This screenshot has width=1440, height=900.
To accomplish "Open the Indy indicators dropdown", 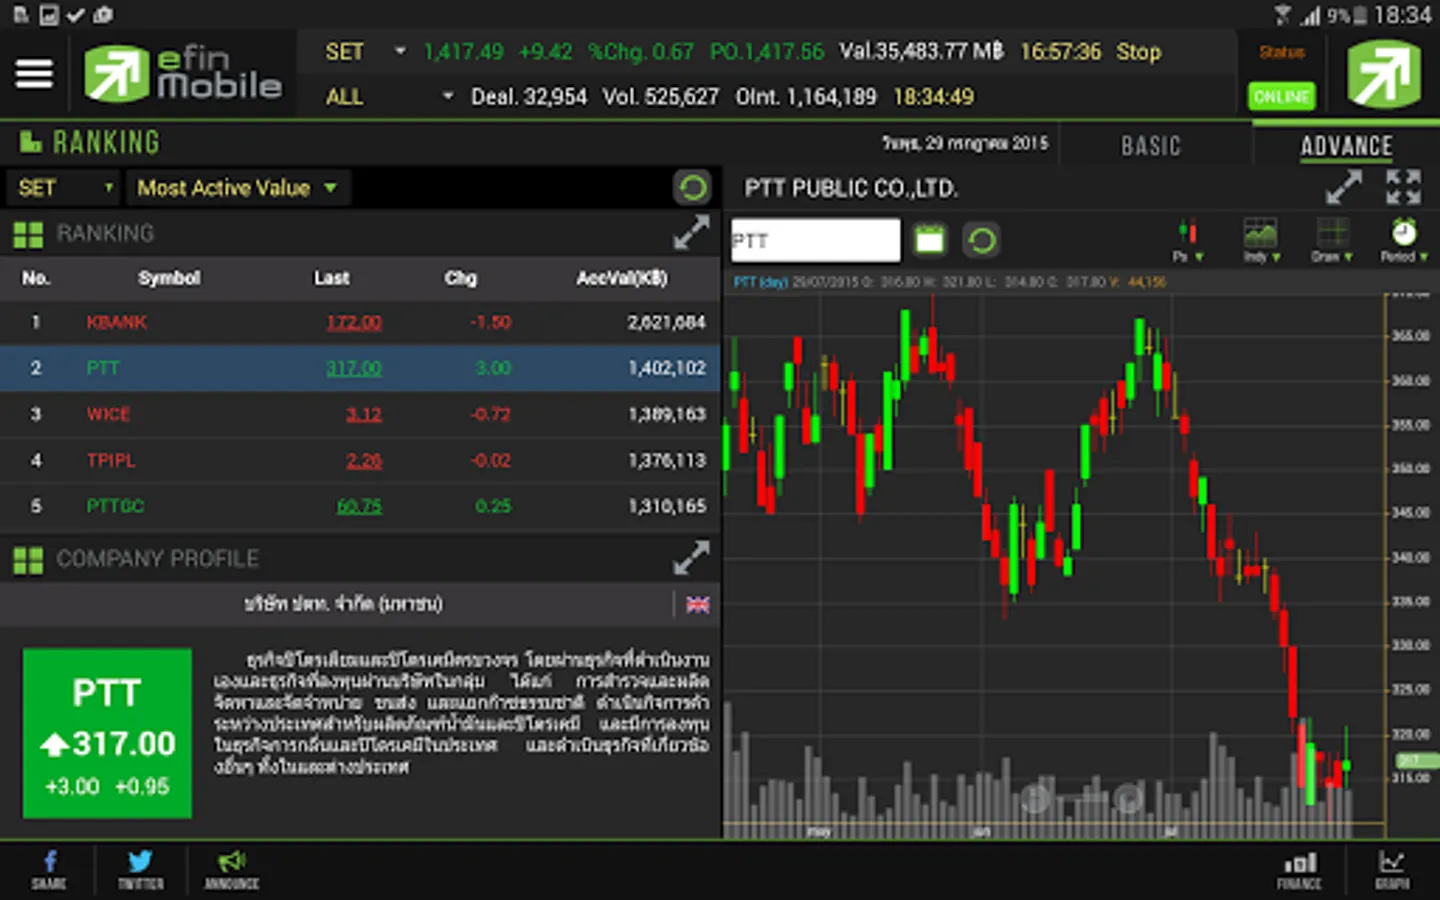I will point(1260,240).
